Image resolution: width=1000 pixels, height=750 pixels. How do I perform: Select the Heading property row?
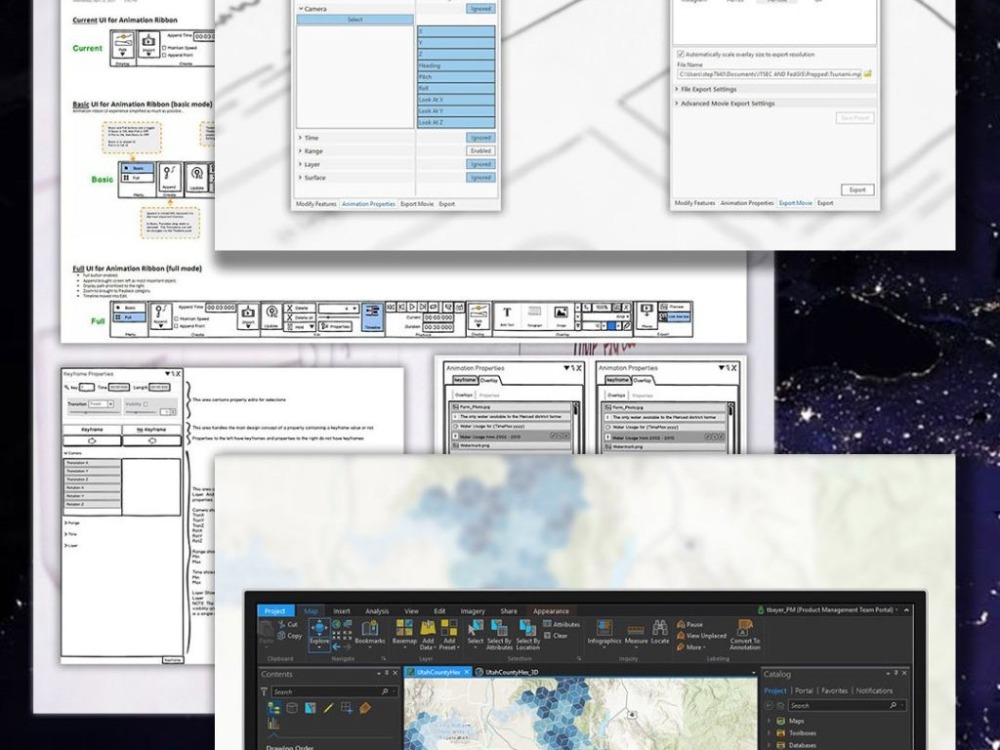tap(455, 65)
